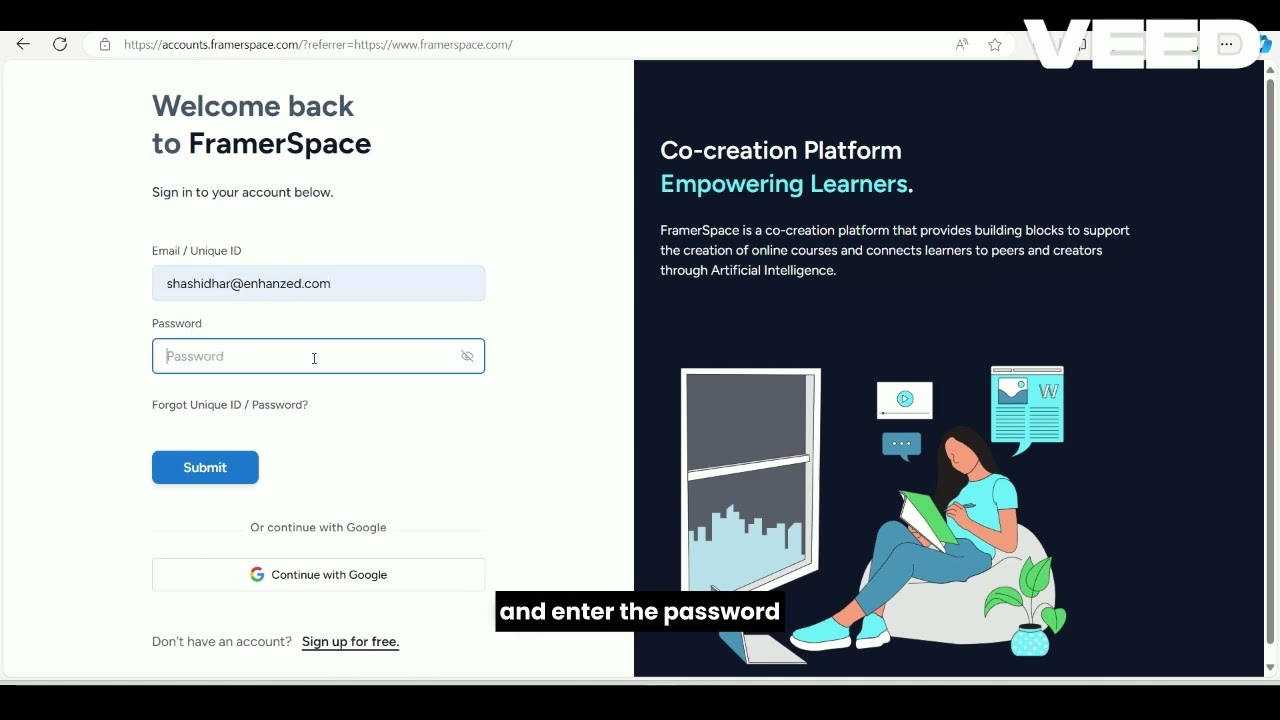1280x720 pixels.
Task: View site information via the lock icon
Action: (x=105, y=44)
